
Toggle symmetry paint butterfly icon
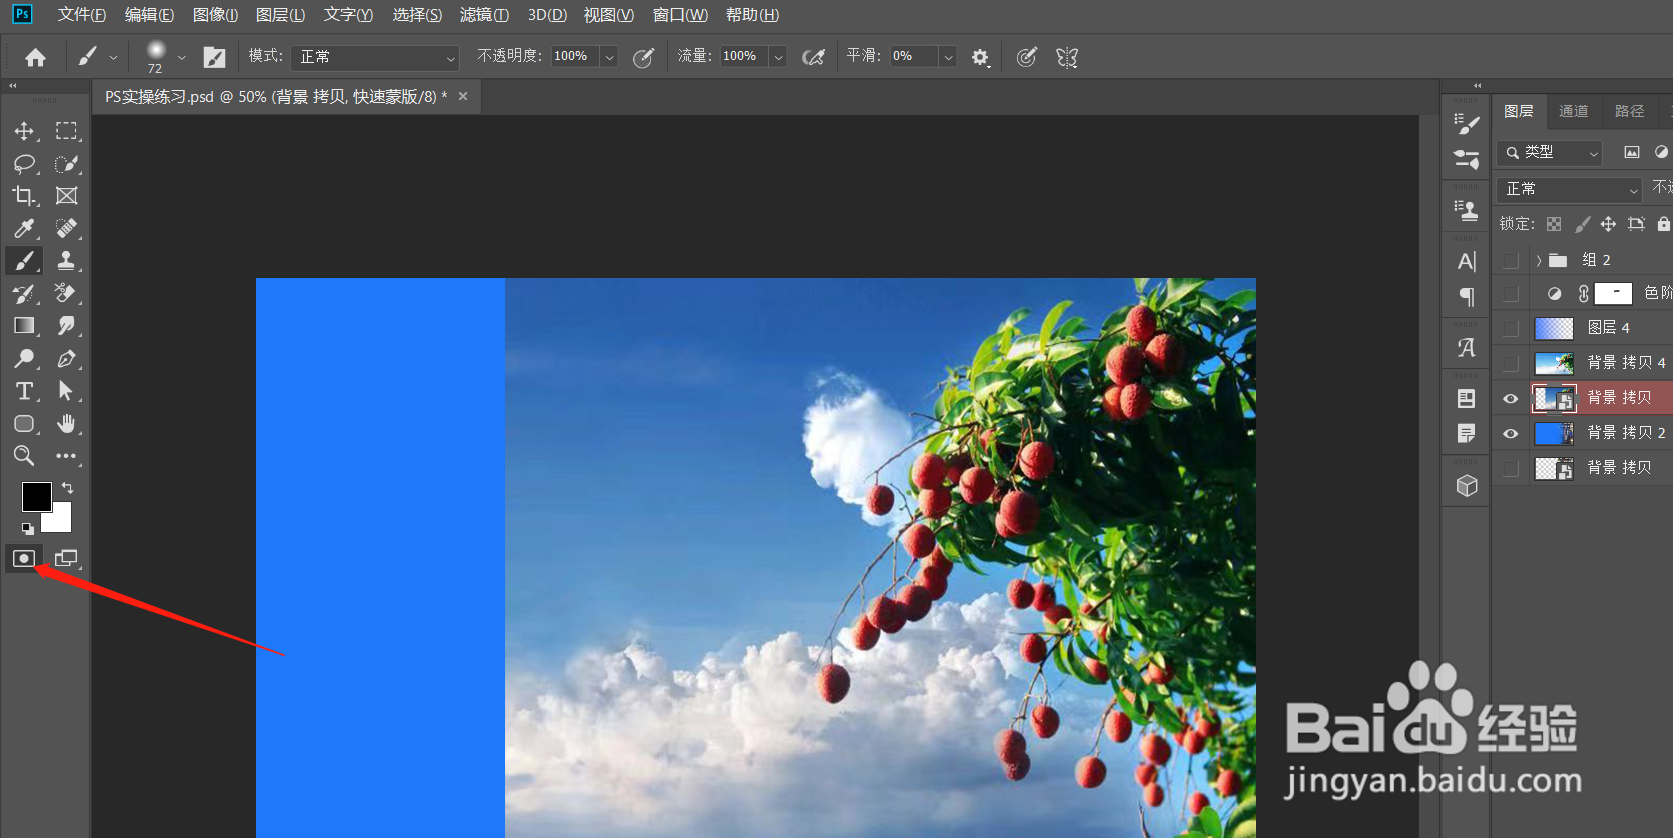(x=1067, y=57)
